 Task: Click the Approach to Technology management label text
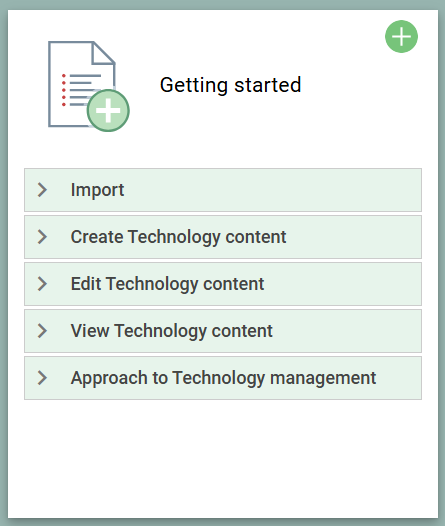pos(223,378)
